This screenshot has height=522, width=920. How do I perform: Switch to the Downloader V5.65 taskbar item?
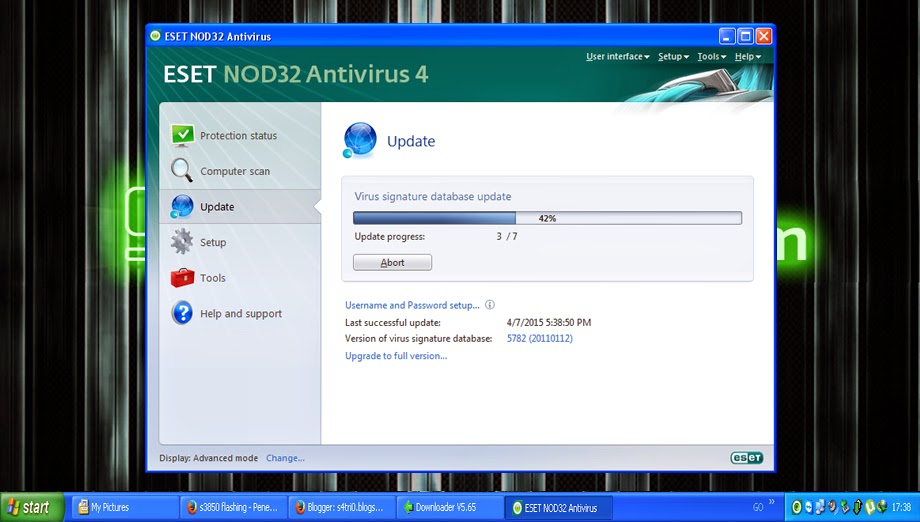[x=450, y=507]
